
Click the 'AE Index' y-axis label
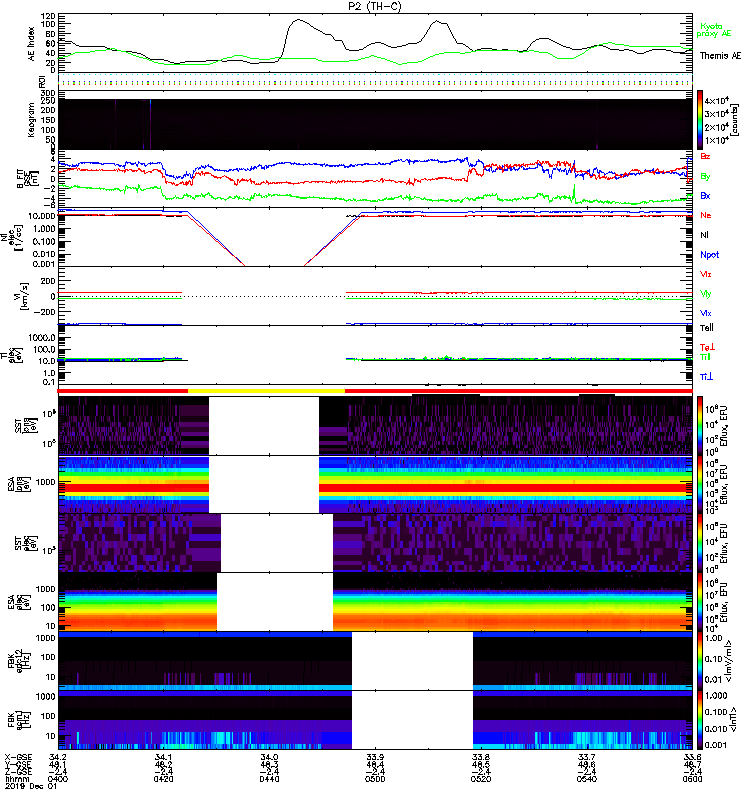tap(32, 44)
